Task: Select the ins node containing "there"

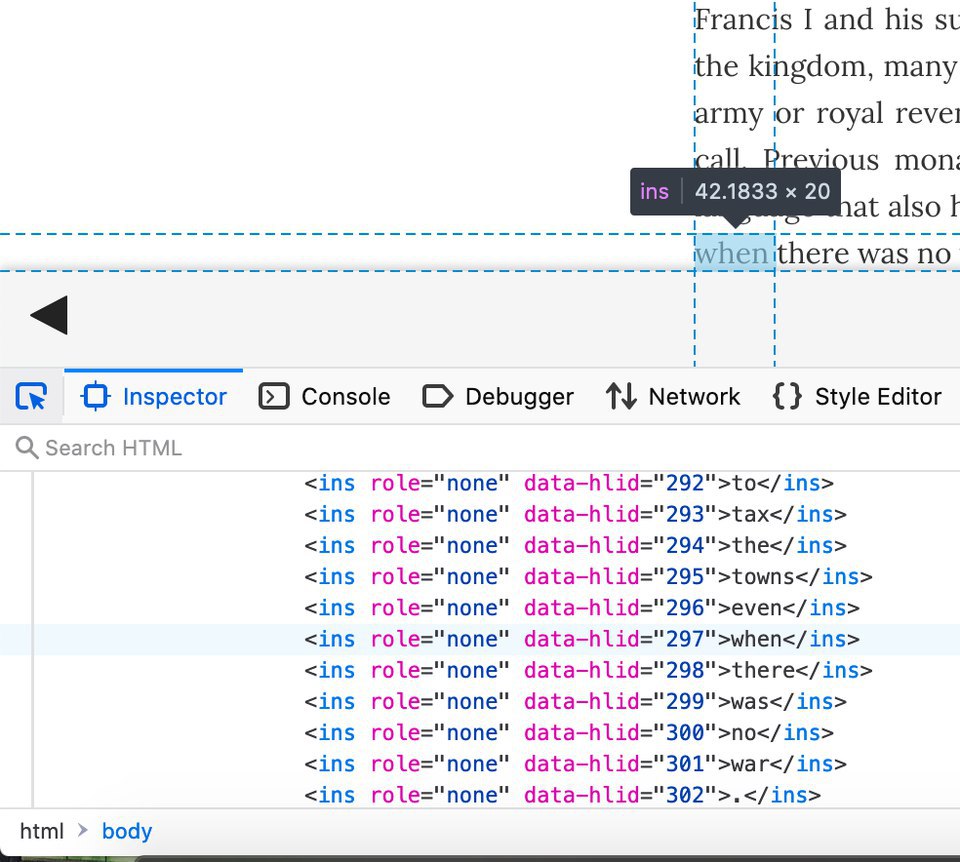Action: tap(588, 670)
